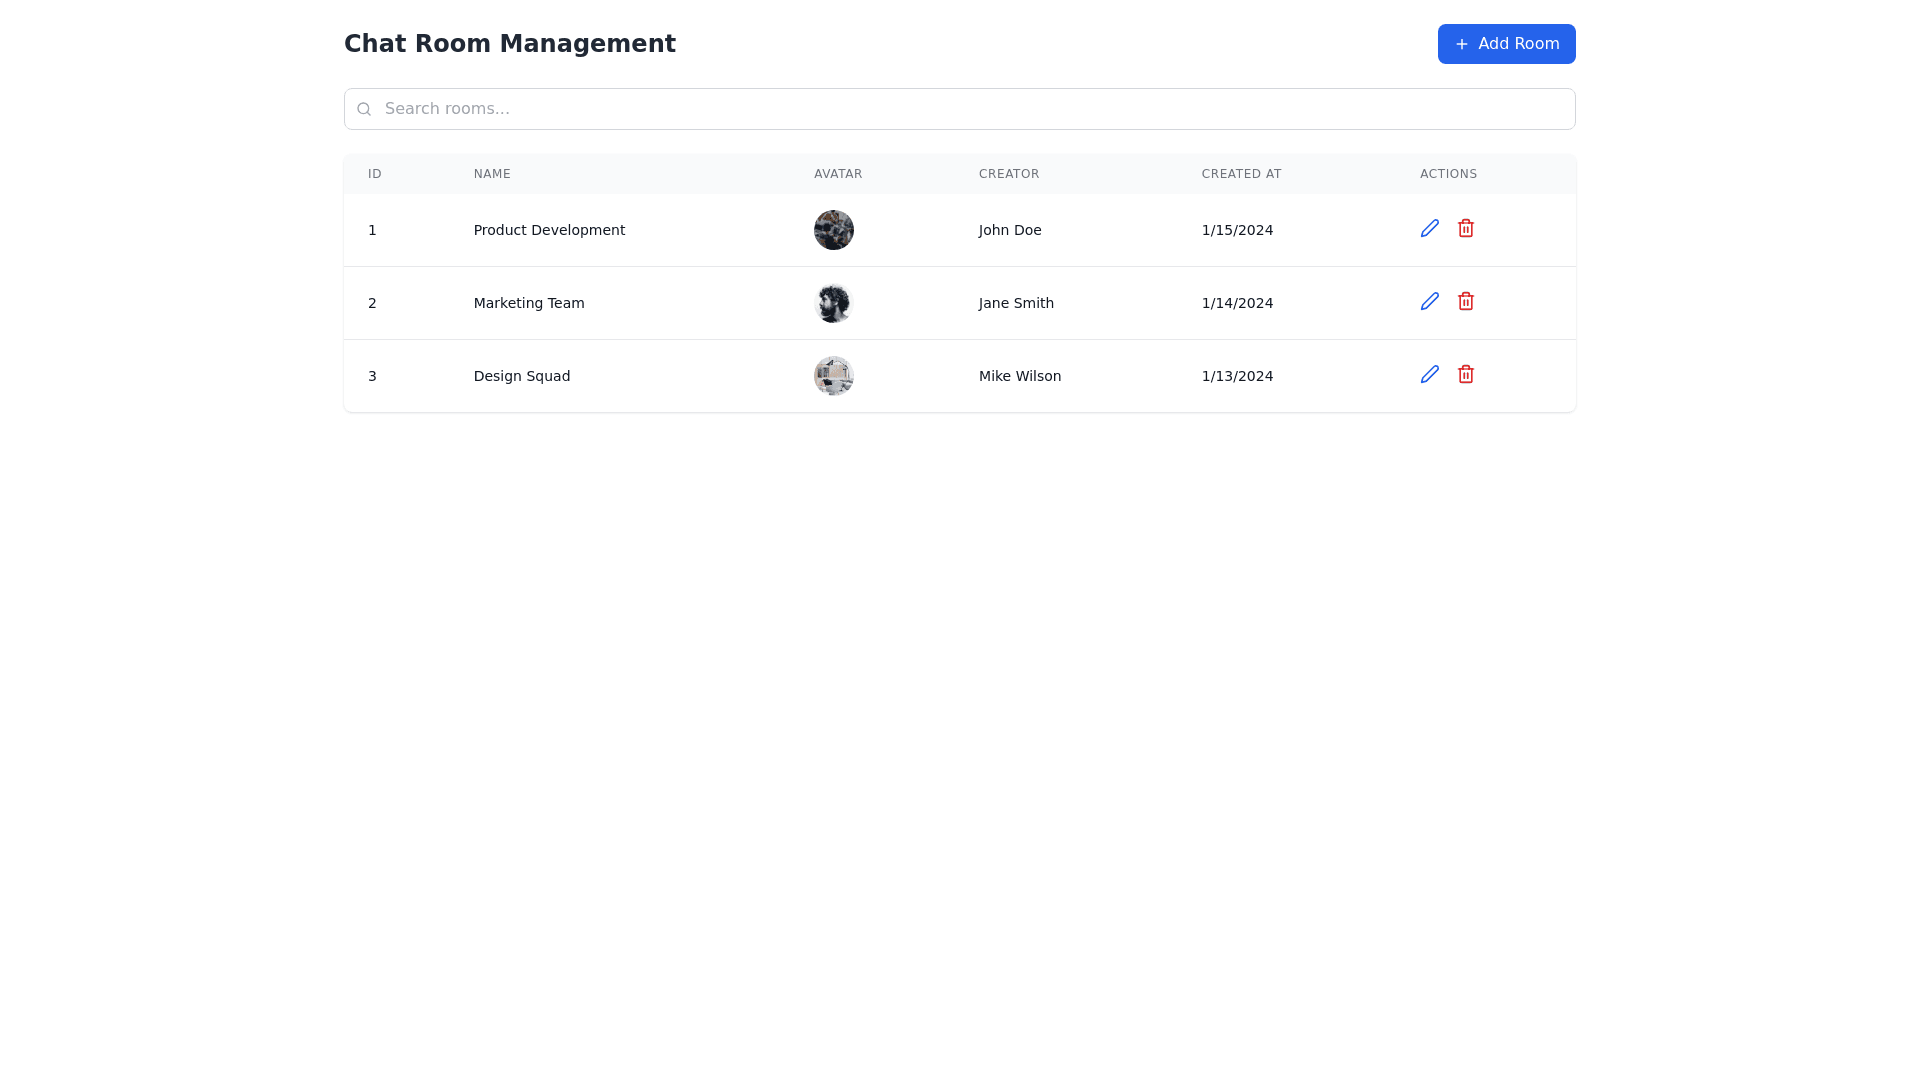
Task: Focus the Search rooms input field
Action: point(960,109)
